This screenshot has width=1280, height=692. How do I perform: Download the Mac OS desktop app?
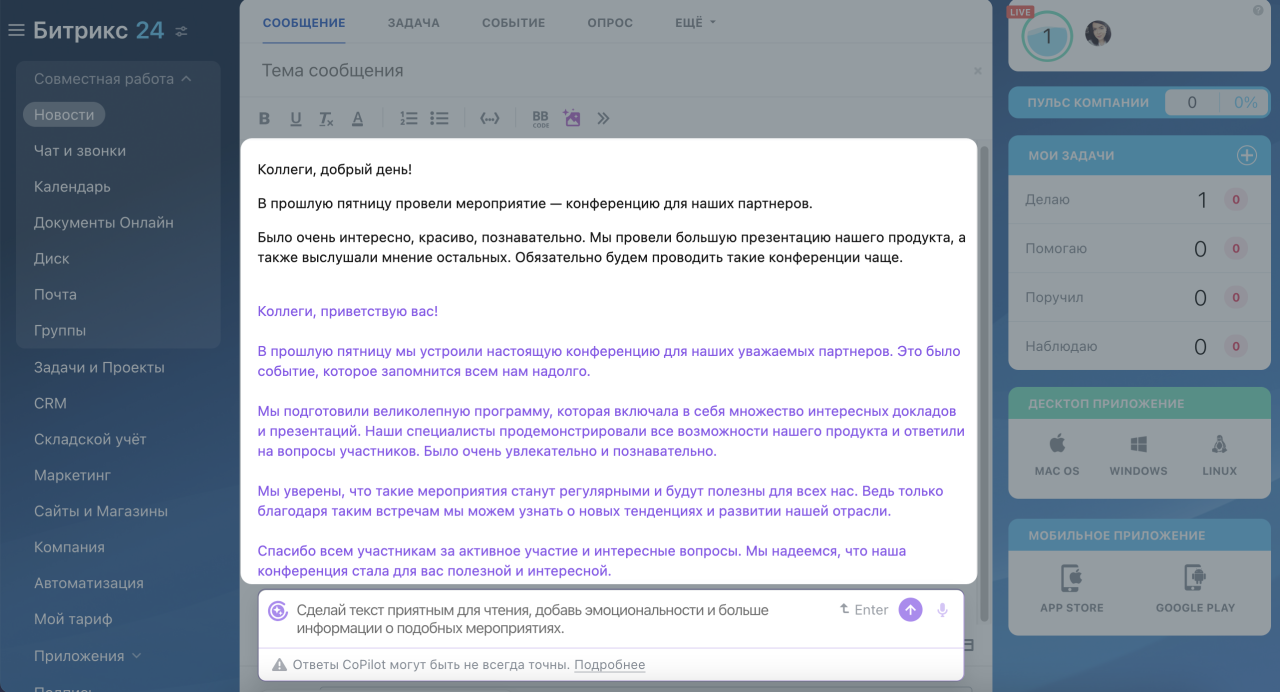tap(1057, 455)
